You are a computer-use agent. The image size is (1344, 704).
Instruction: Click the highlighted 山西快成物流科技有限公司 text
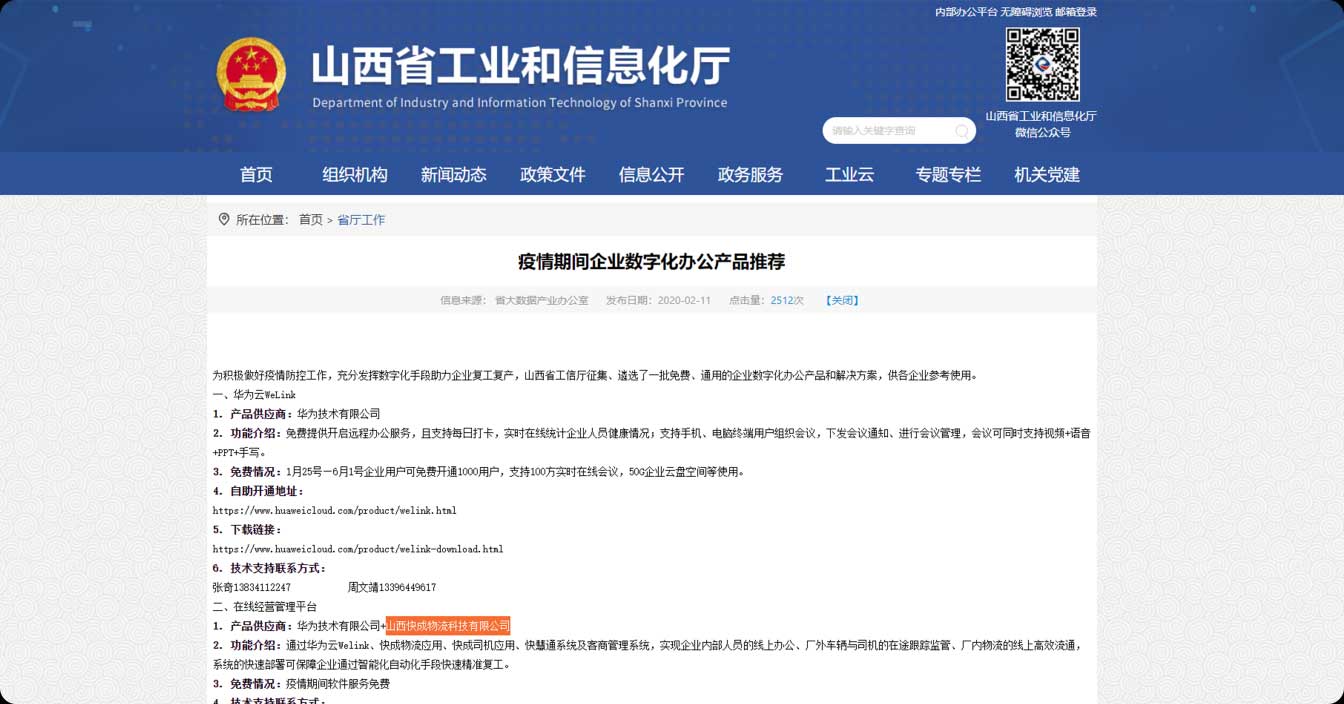tap(448, 626)
